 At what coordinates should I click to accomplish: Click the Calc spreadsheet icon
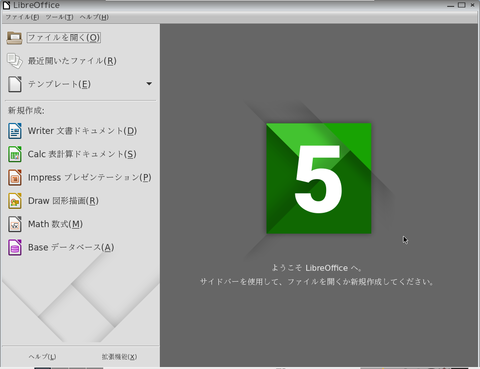[15, 154]
